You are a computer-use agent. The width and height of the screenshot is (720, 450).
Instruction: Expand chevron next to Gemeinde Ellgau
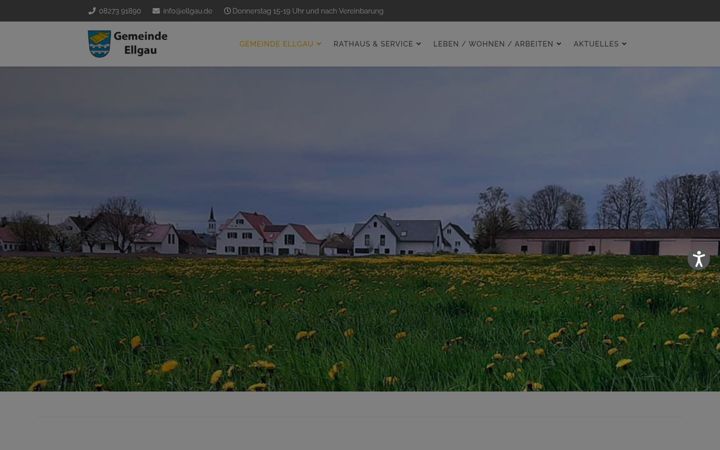pos(319,44)
